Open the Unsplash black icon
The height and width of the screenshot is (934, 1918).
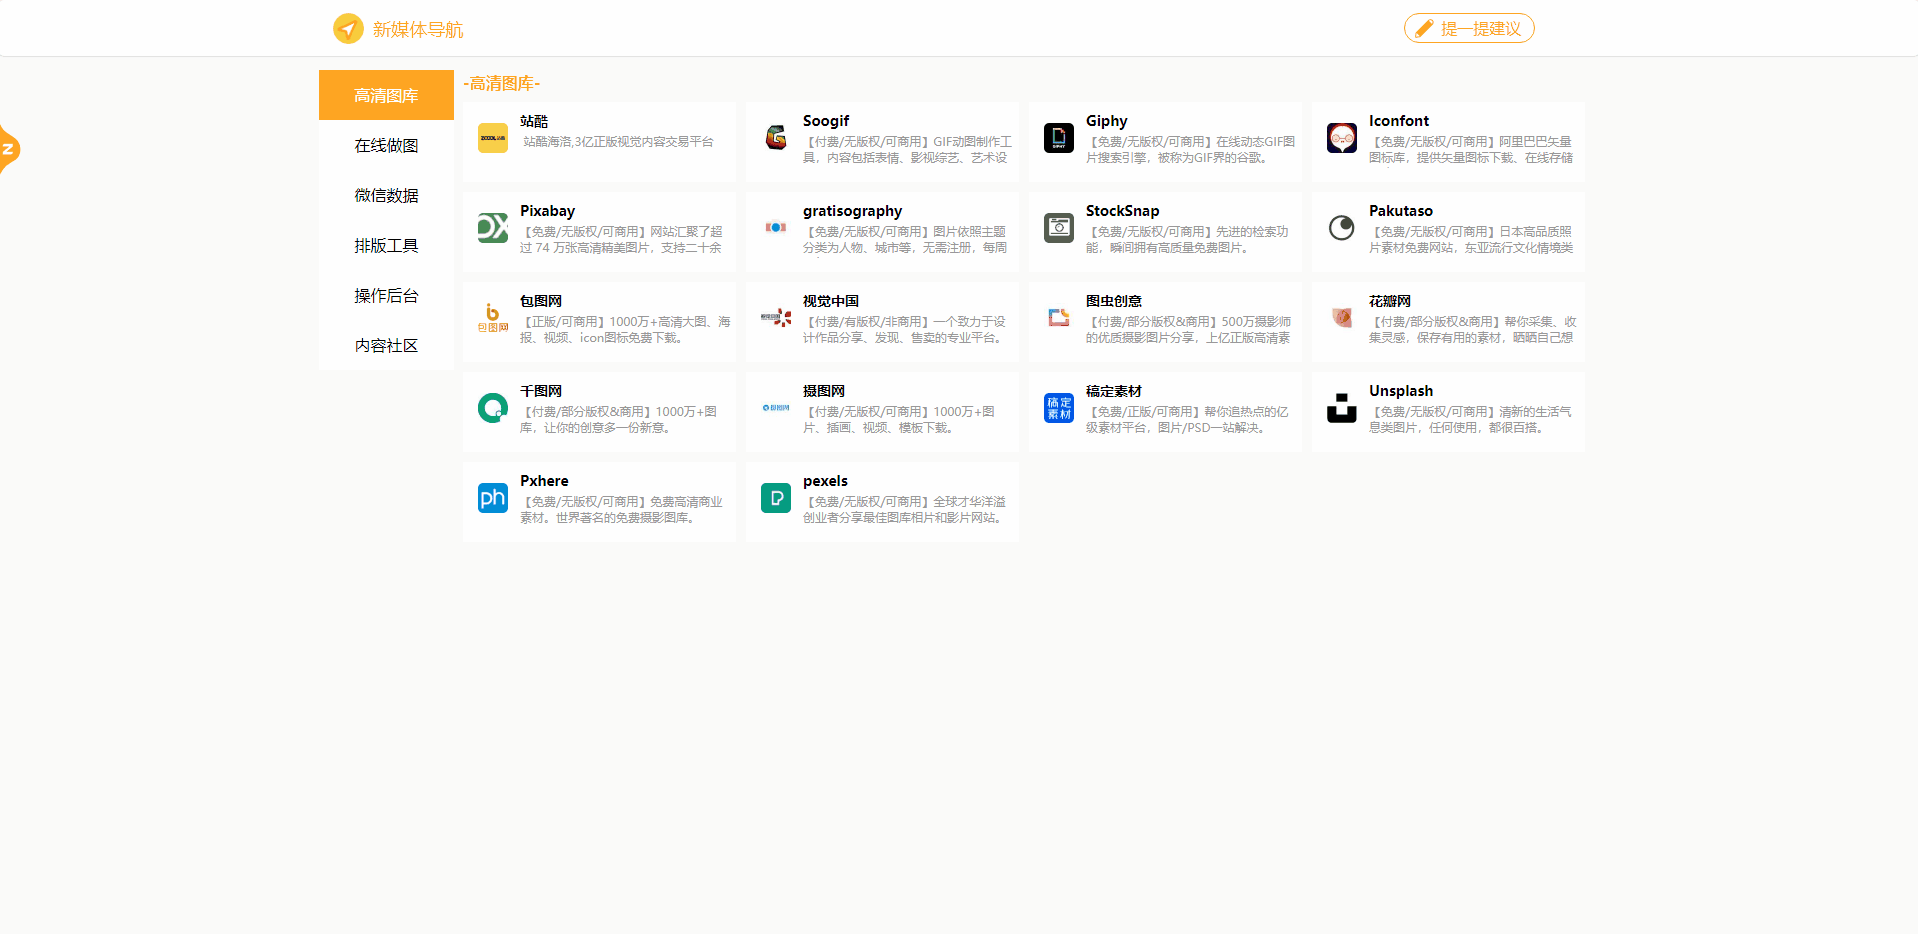(1342, 408)
